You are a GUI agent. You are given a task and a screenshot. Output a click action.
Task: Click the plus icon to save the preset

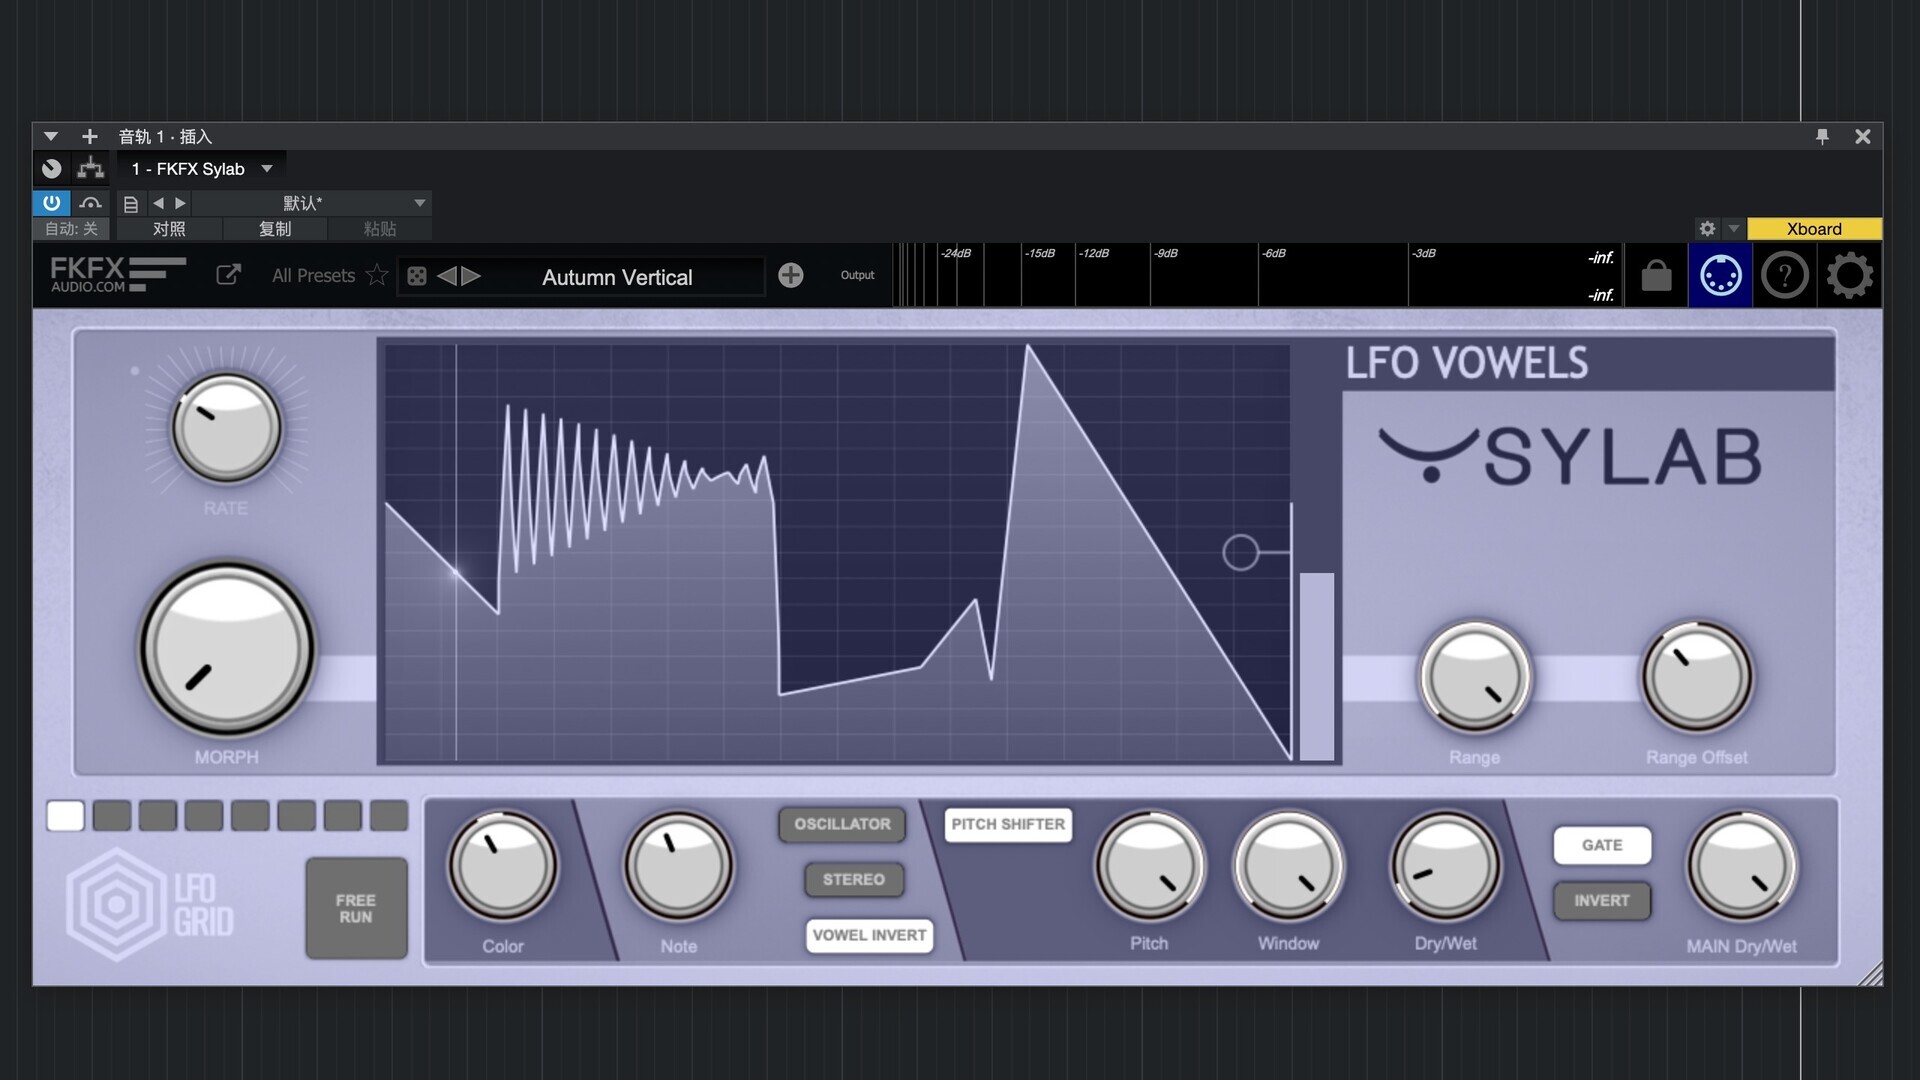(790, 275)
